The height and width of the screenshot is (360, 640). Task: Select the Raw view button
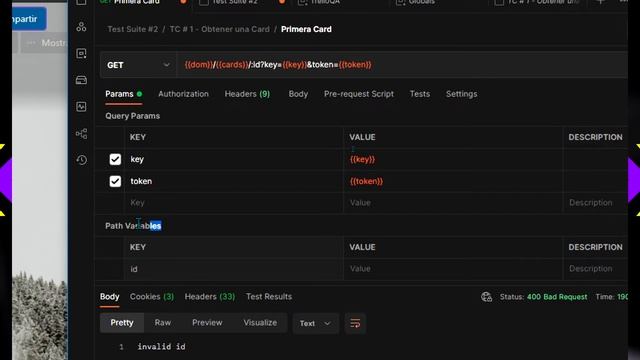(162, 323)
